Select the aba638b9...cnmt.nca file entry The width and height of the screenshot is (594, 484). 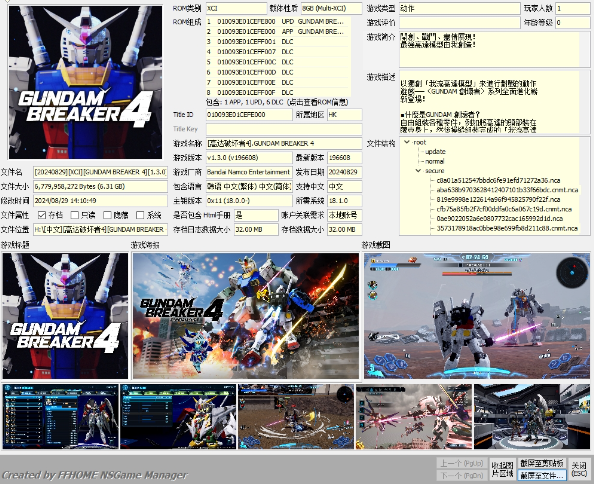click(x=507, y=190)
